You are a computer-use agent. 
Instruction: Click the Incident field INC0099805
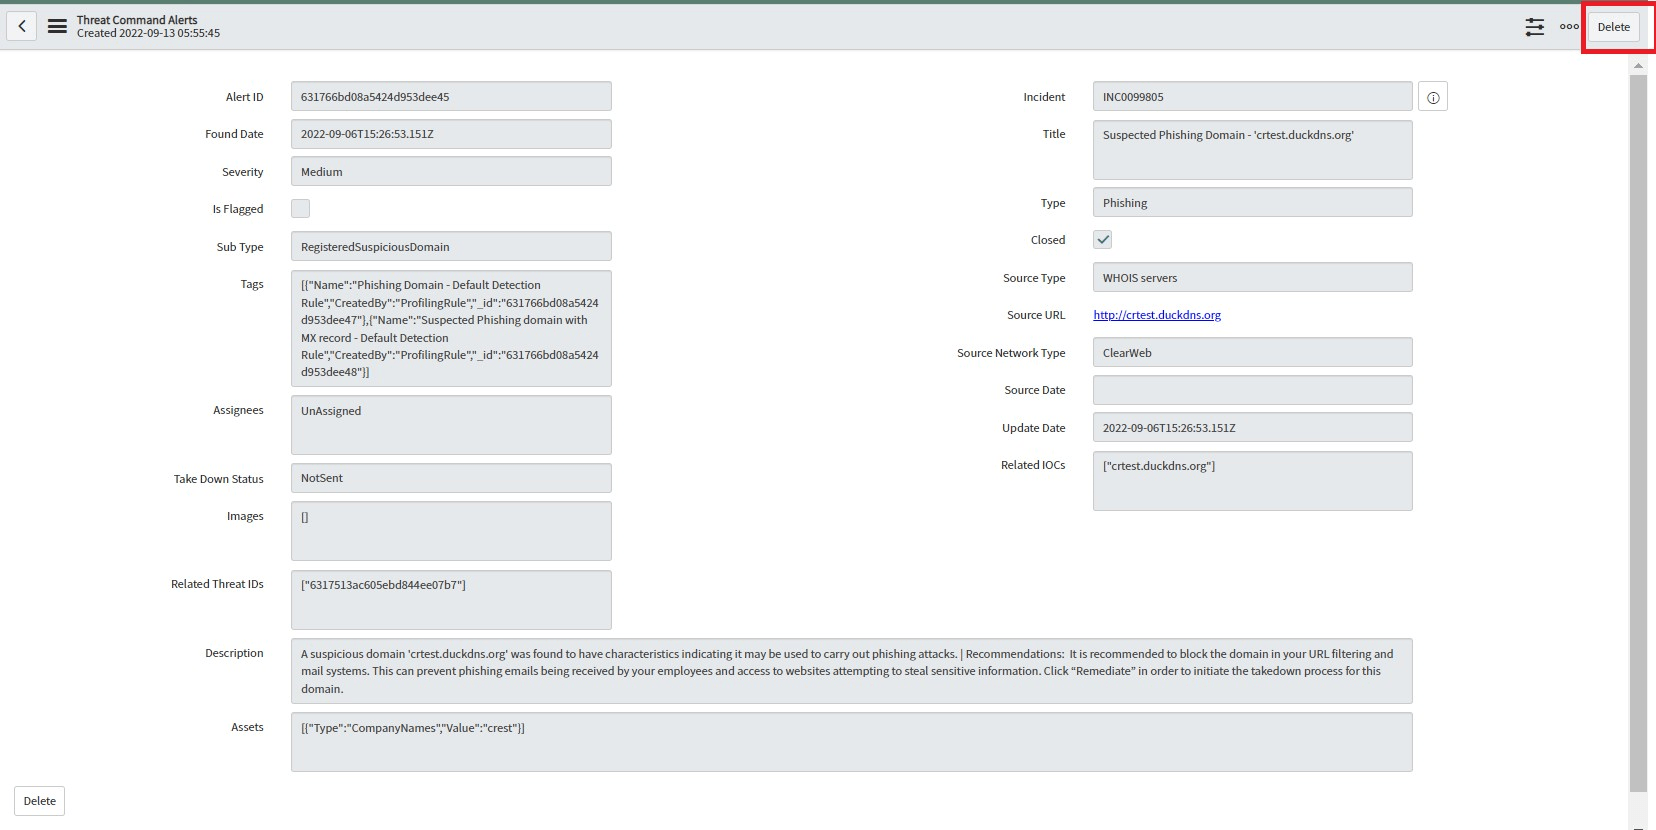1251,97
